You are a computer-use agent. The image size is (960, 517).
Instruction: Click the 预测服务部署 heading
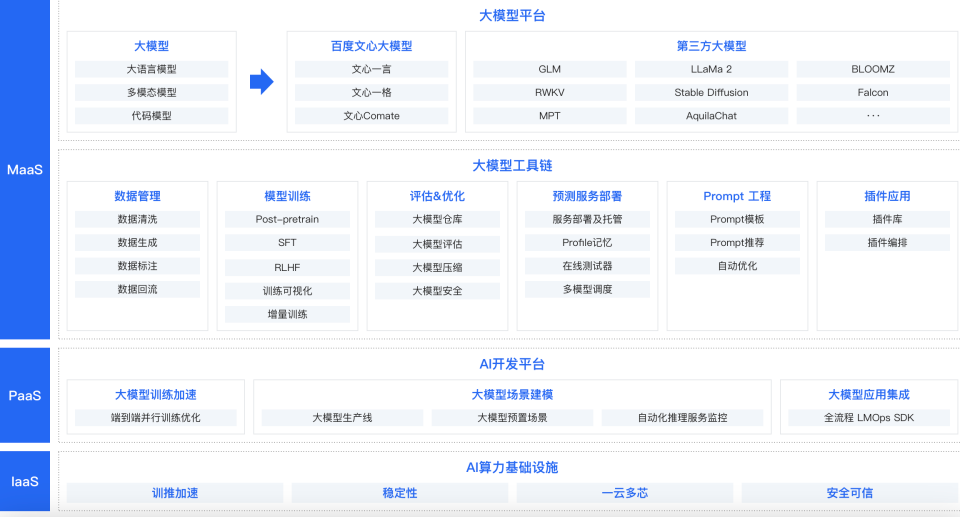coord(587,196)
